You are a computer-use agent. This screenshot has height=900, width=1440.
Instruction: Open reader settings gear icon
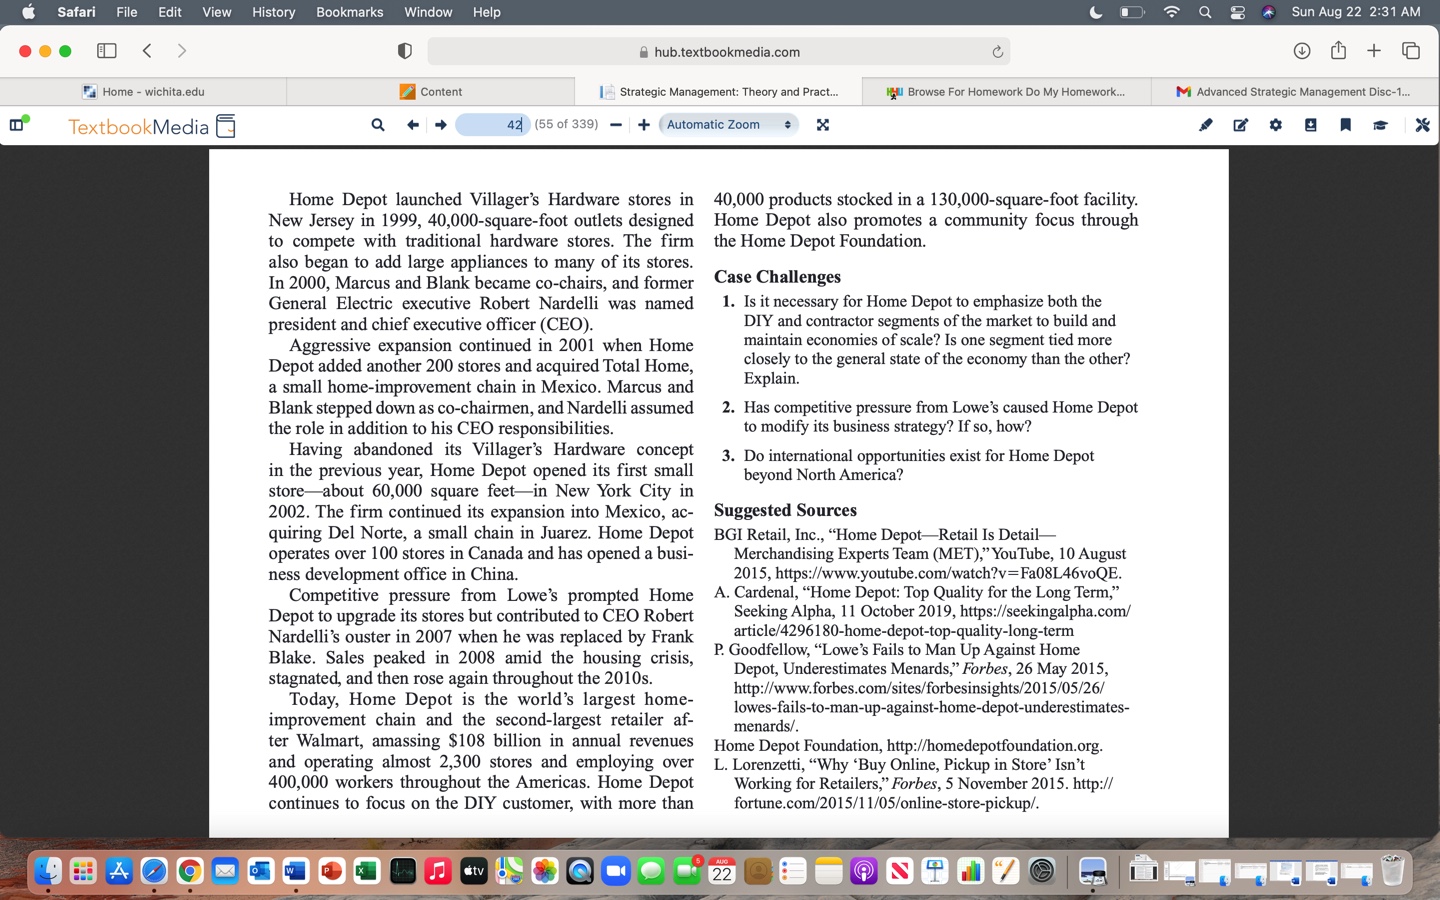tap(1276, 125)
